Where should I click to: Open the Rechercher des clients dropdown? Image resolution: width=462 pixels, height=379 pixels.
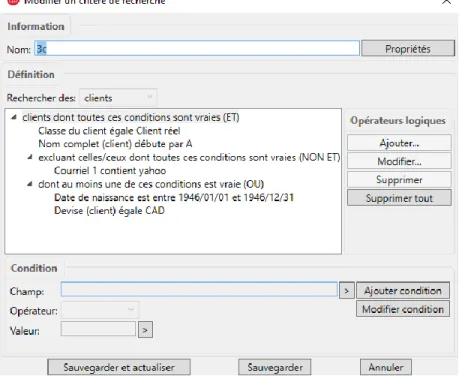point(118,98)
